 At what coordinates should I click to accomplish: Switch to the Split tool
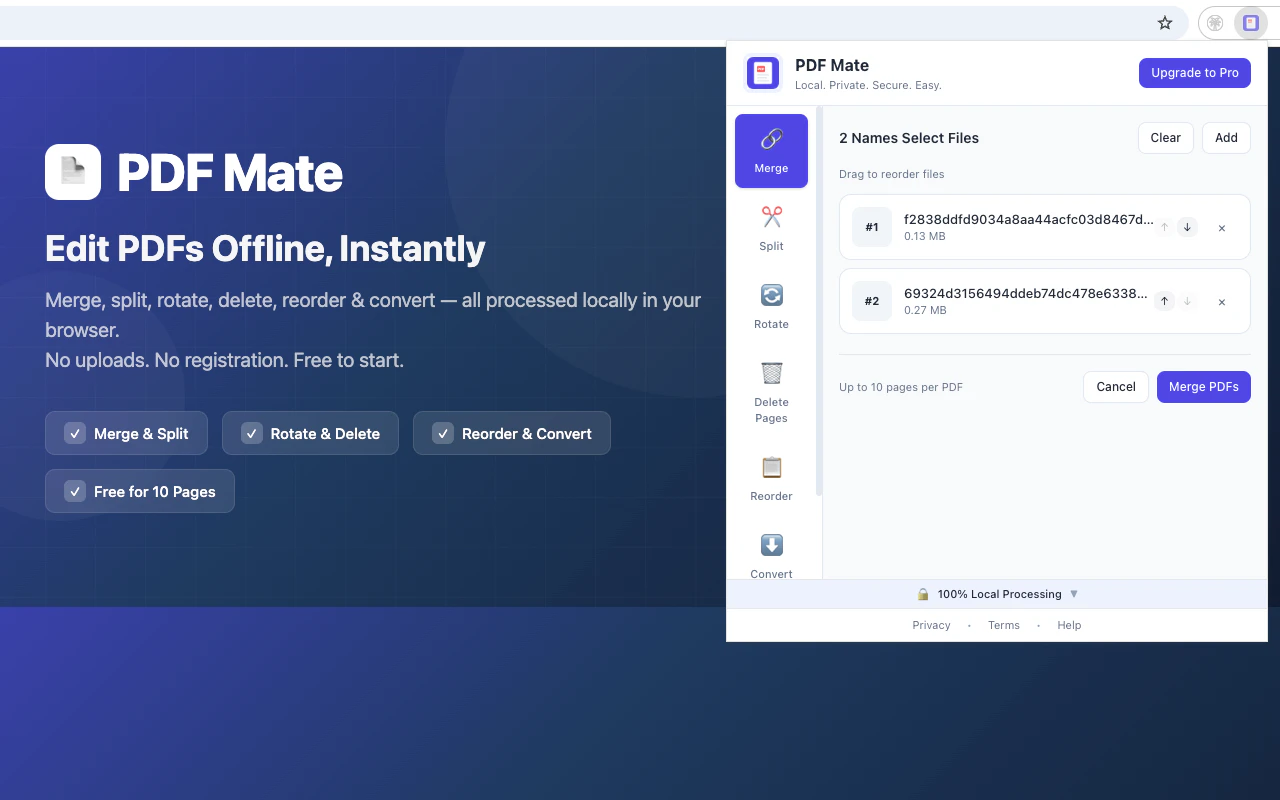tap(771, 229)
